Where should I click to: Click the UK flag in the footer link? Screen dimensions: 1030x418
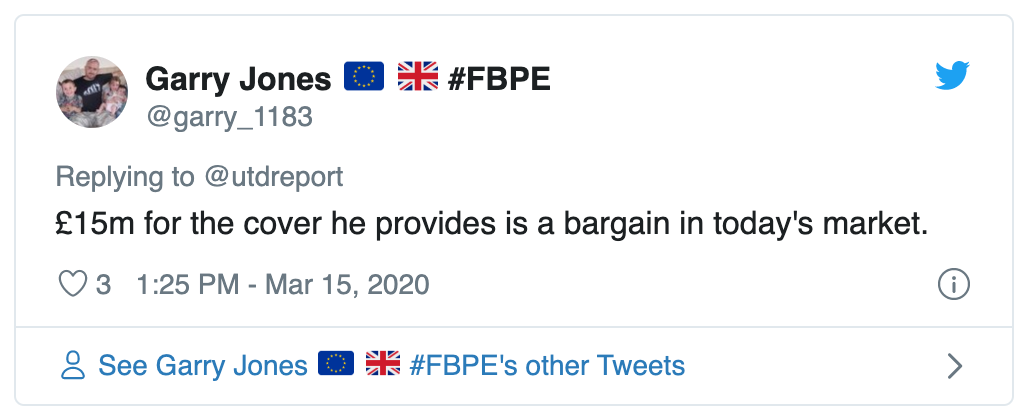point(383,365)
